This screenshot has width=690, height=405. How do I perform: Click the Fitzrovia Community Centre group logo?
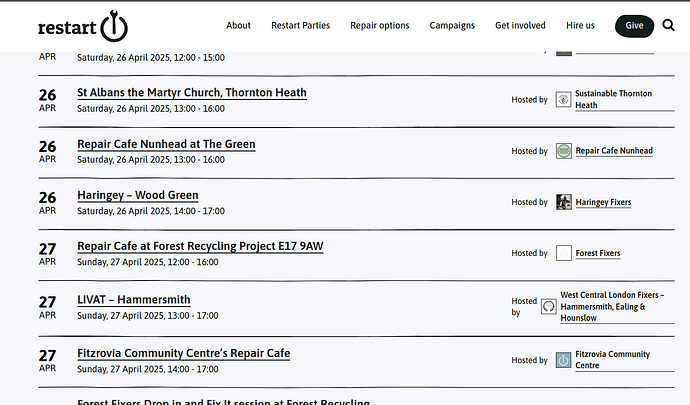(563, 360)
